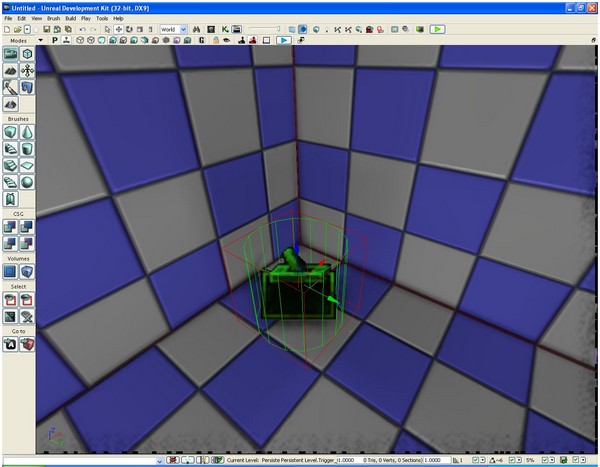Screen dimensions: 600x467
Task: Open the Build menu
Action: pos(70,18)
